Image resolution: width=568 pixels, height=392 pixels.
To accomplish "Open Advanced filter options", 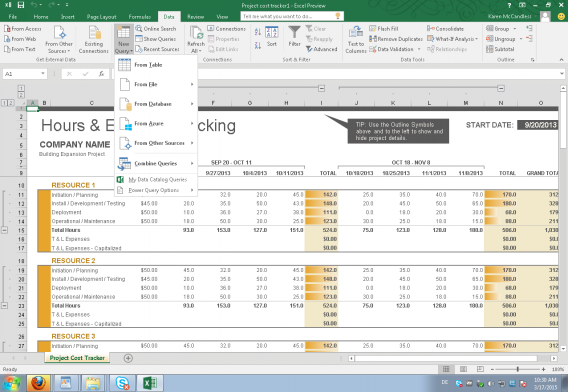I will coord(322,49).
